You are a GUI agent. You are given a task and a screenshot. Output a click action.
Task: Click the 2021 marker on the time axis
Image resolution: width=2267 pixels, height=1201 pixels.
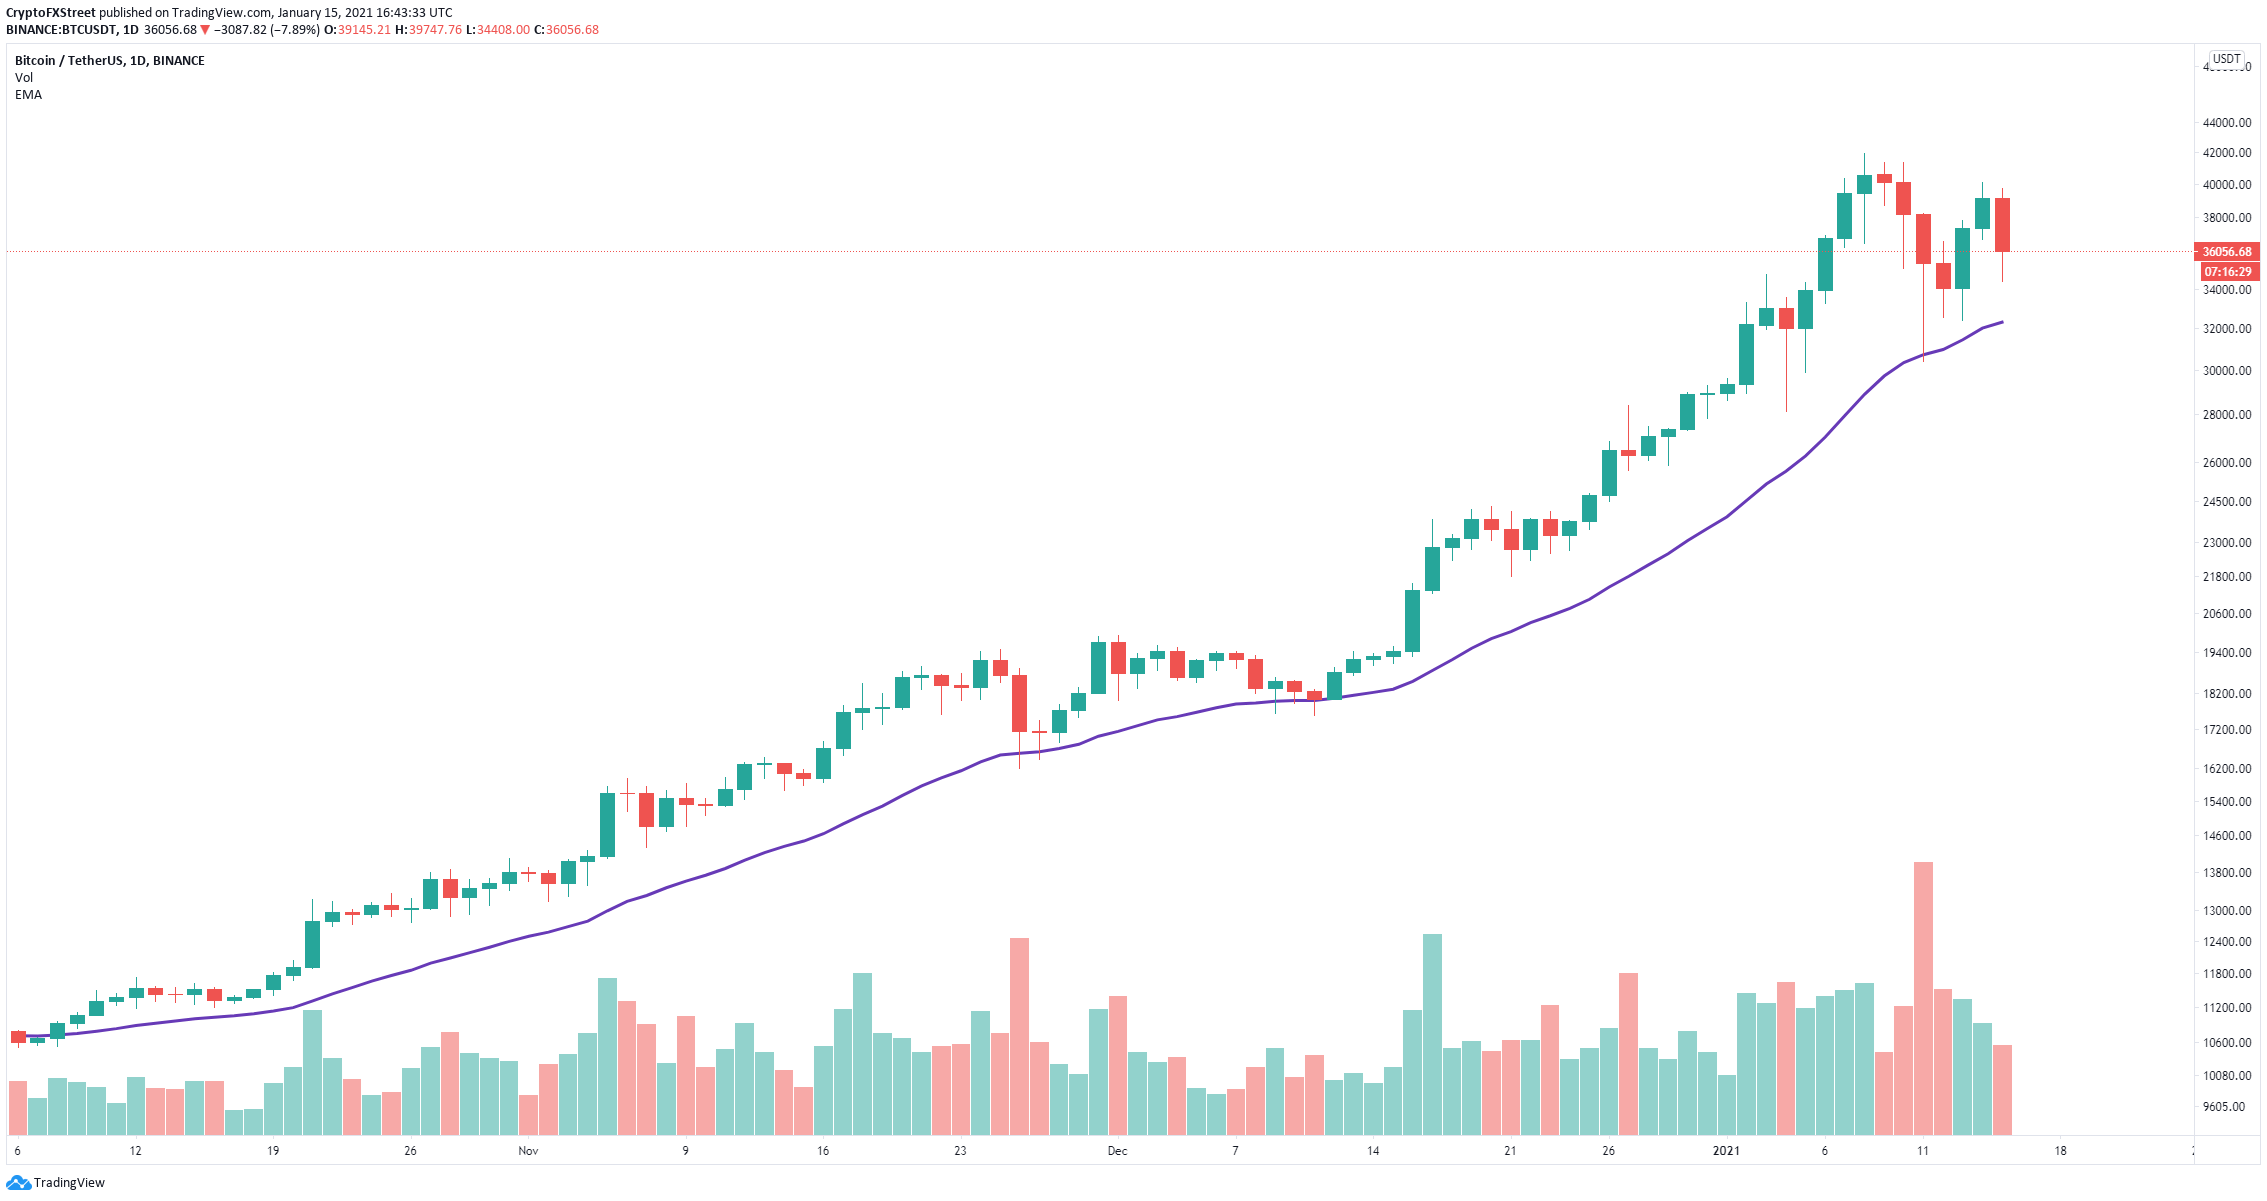tap(1726, 1151)
